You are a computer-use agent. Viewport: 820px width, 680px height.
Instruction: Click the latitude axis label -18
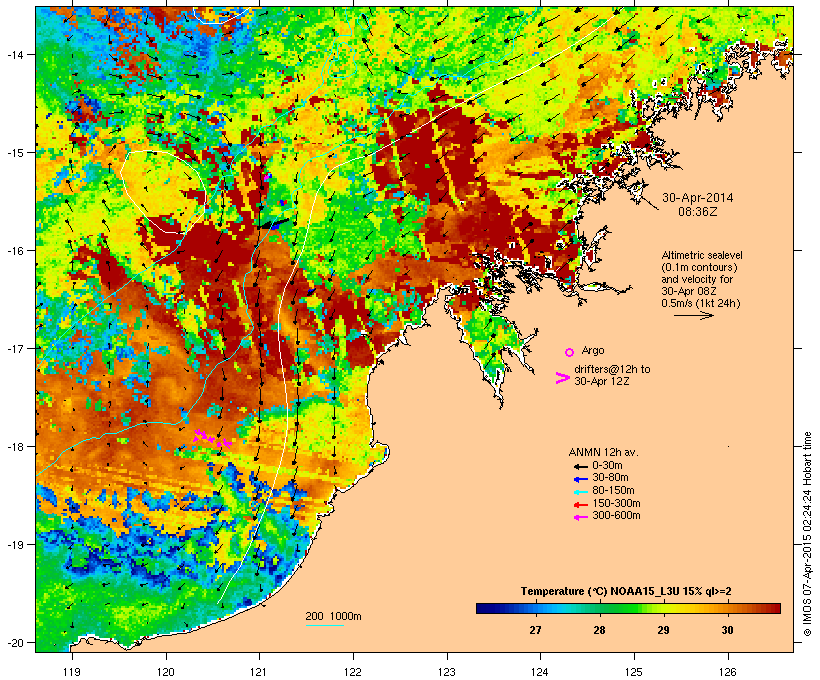[15, 447]
